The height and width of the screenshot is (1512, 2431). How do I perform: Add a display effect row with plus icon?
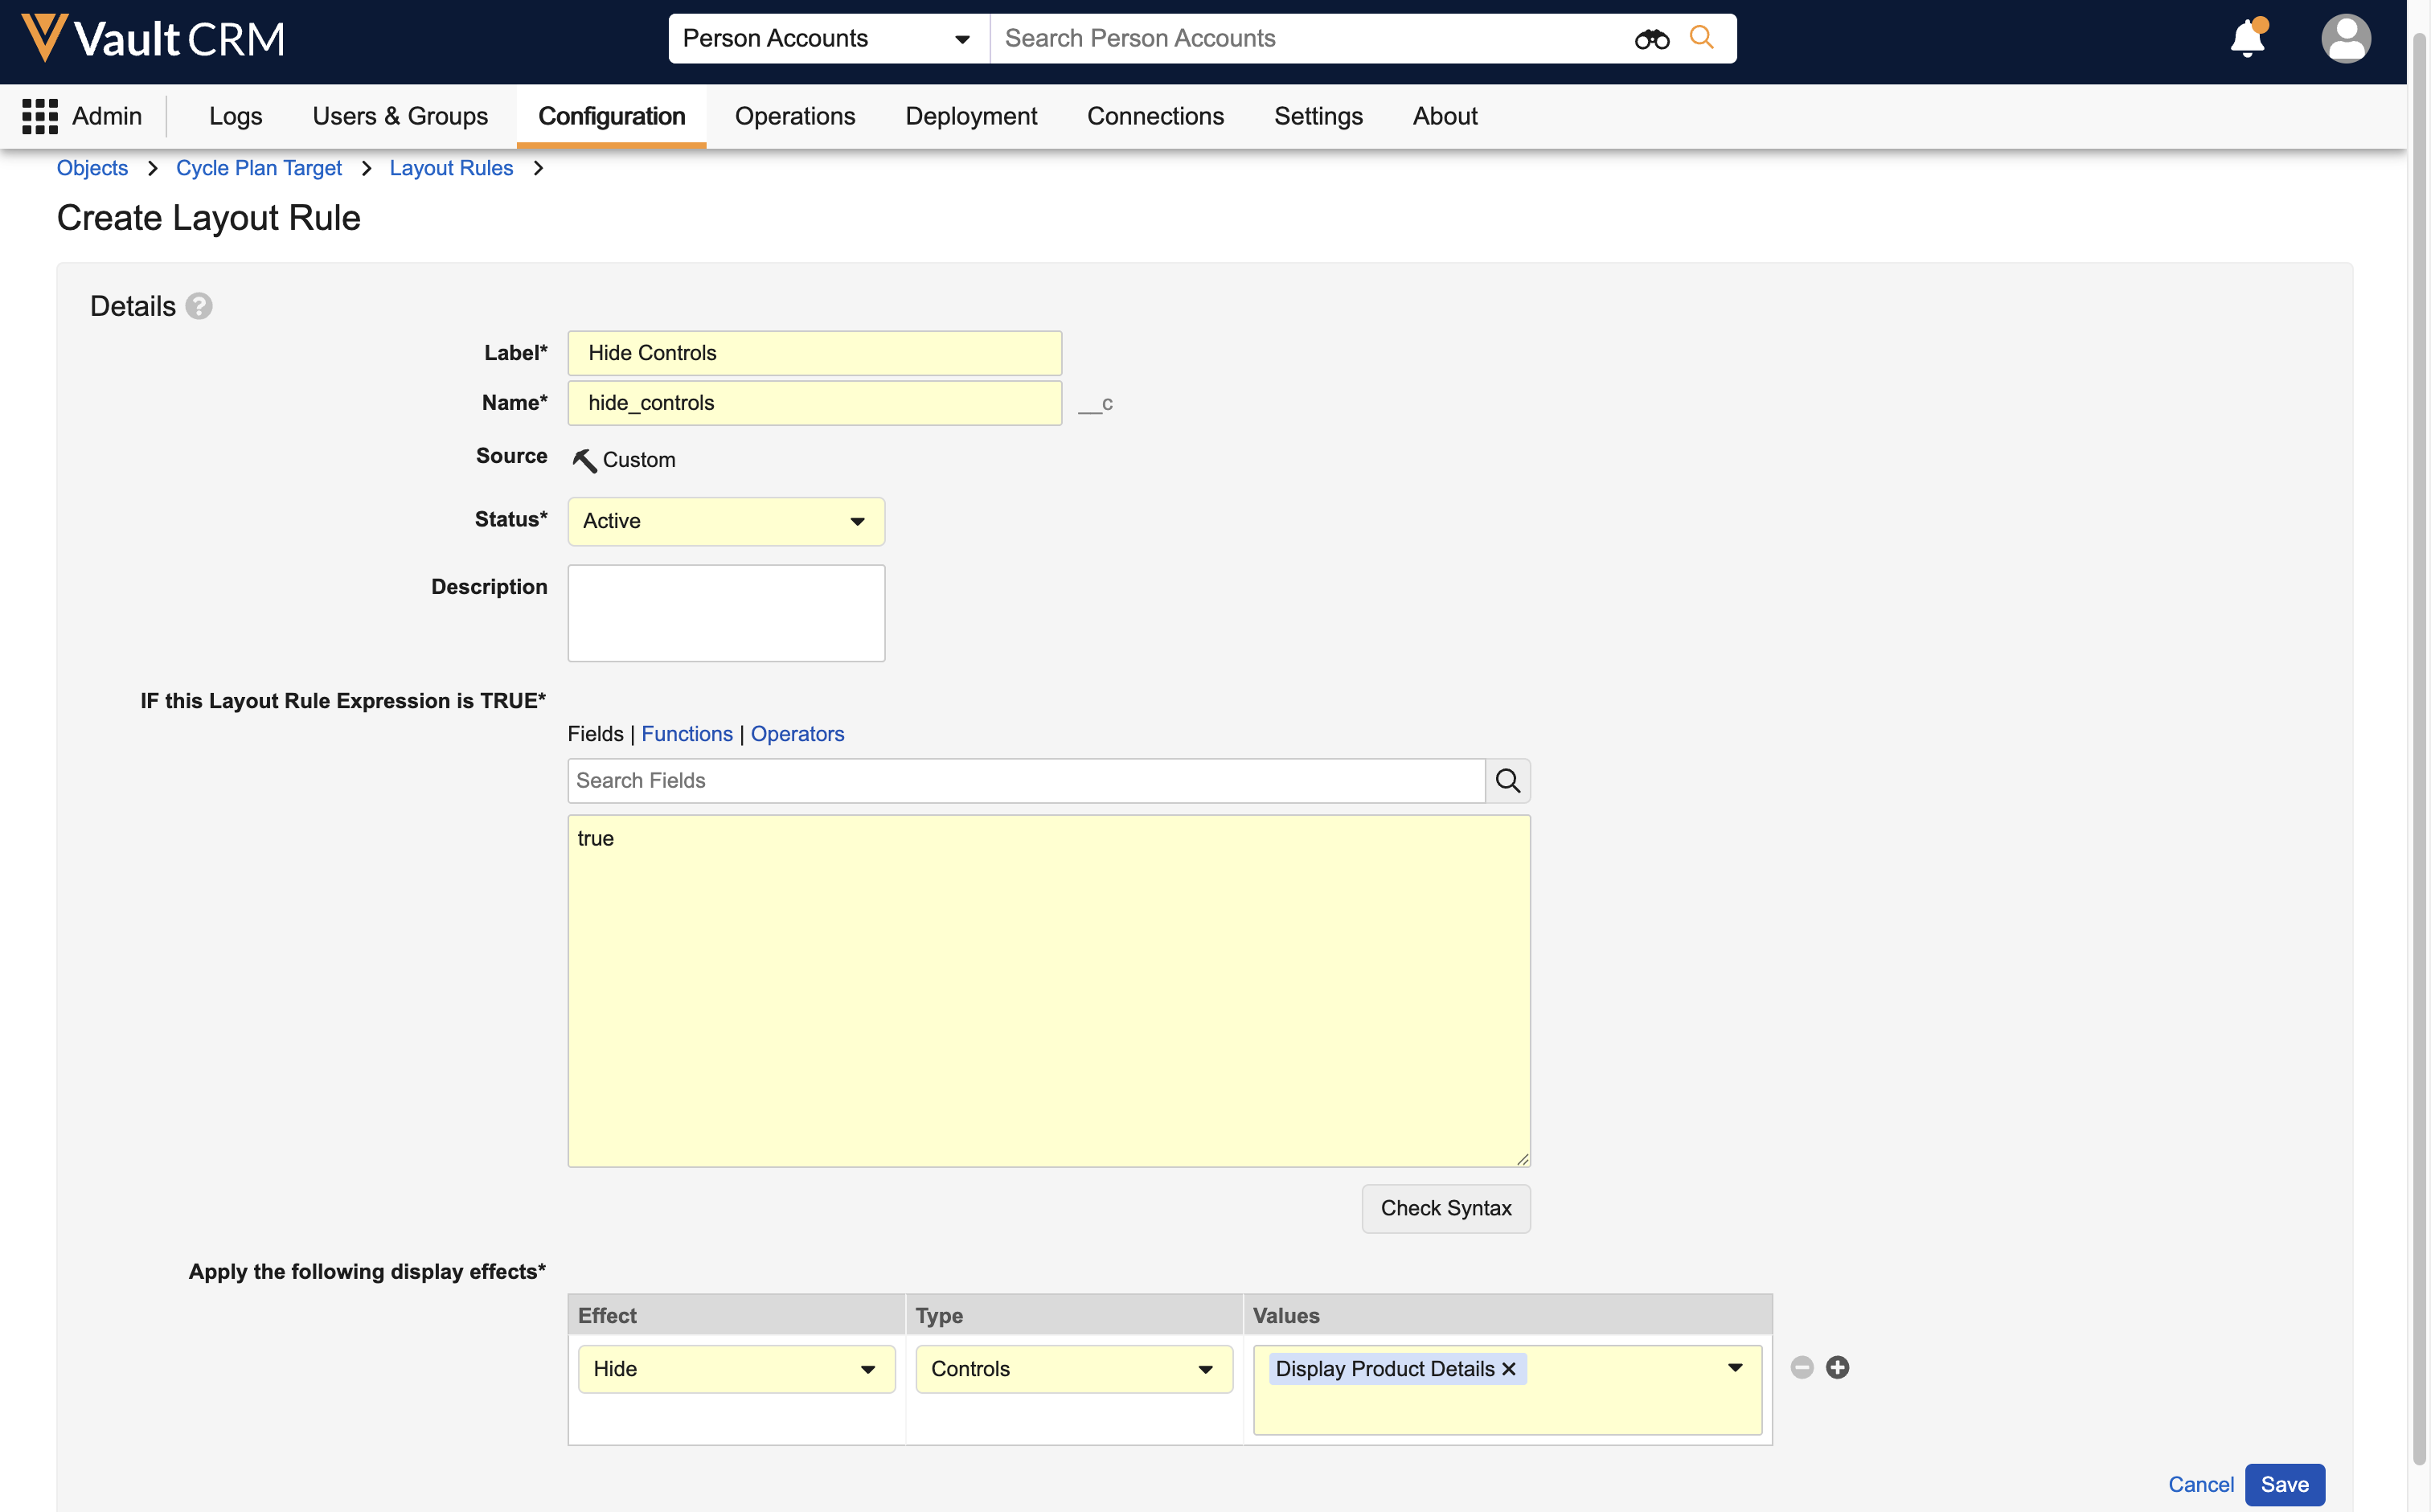[x=1837, y=1367]
